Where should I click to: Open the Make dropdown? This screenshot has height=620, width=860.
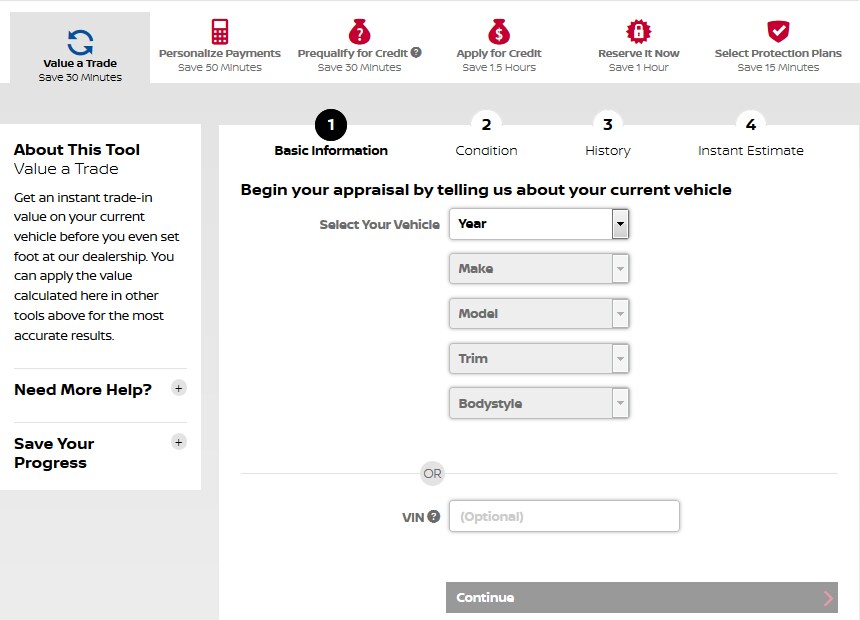coord(539,269)
